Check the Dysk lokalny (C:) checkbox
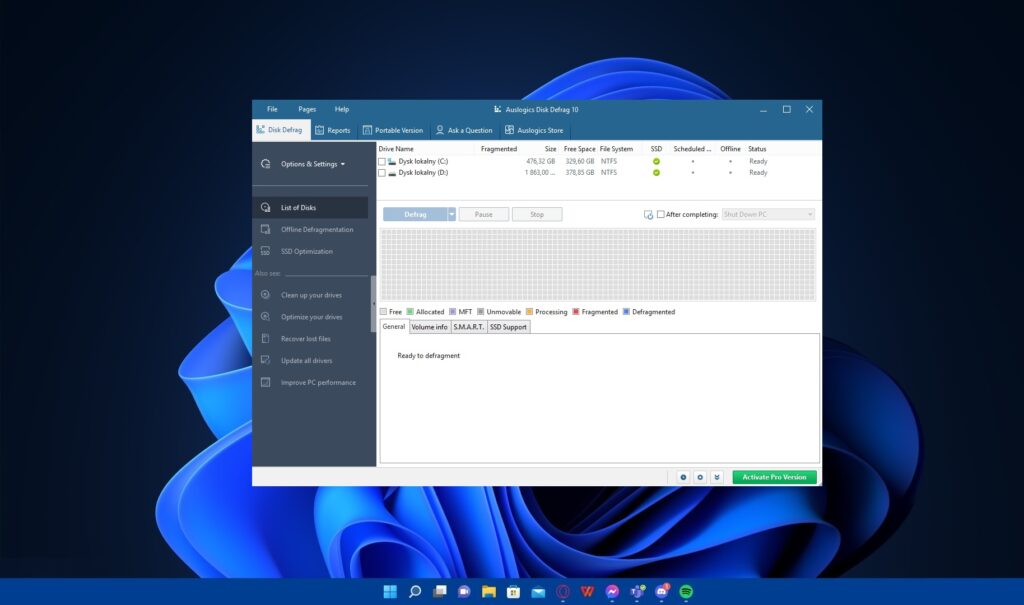 (x=382, y=161)
